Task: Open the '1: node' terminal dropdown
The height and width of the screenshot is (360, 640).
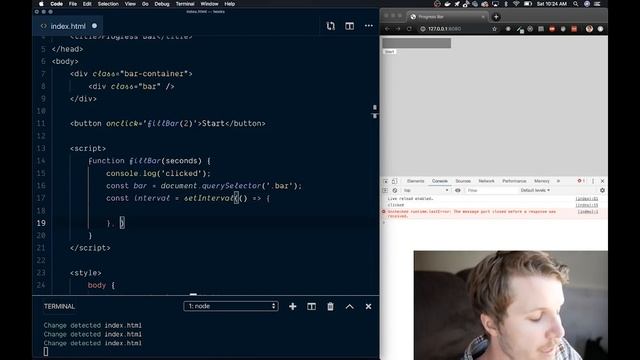Action: [x=231, y=306]
